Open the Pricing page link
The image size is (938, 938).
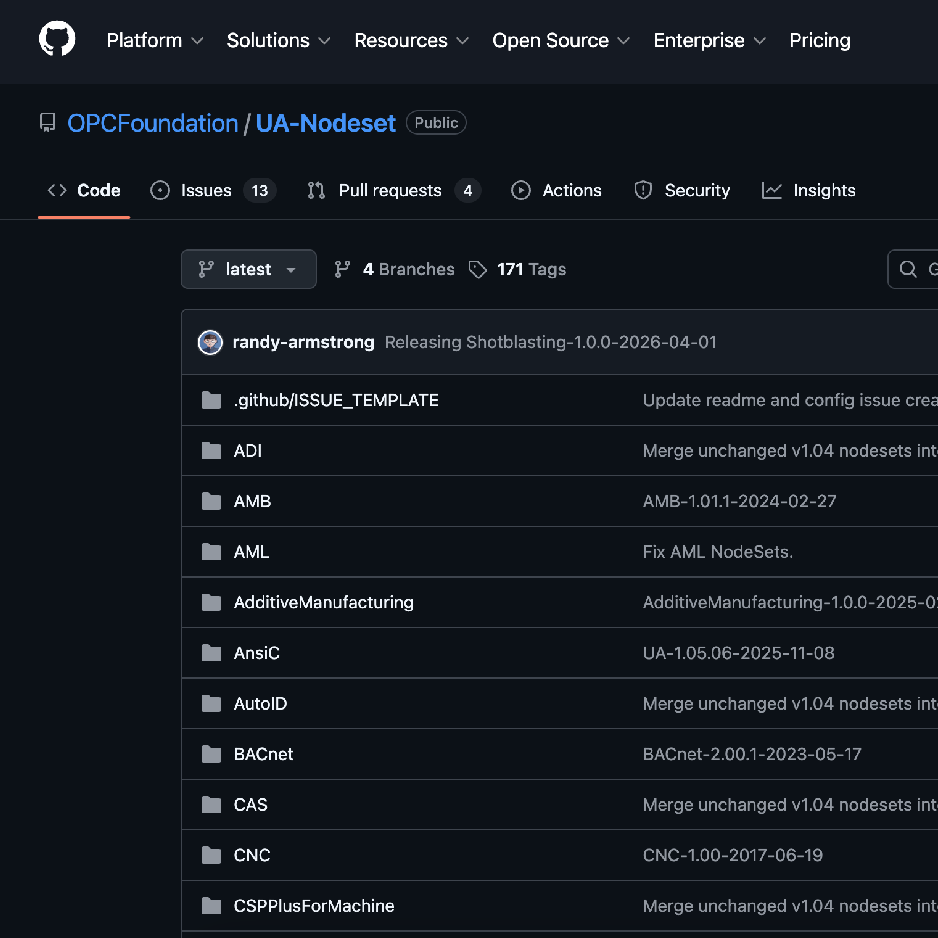(x=820, y=41)
